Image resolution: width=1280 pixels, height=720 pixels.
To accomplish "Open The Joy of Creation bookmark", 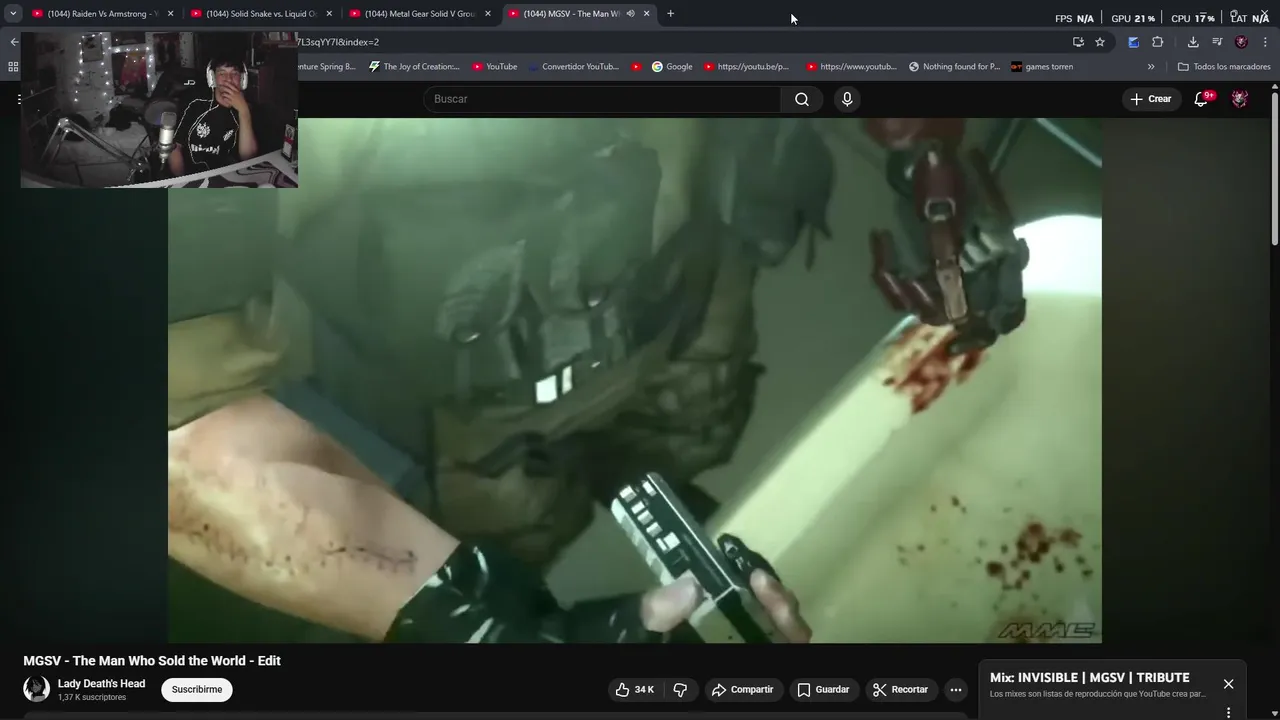I will point(414,67).
